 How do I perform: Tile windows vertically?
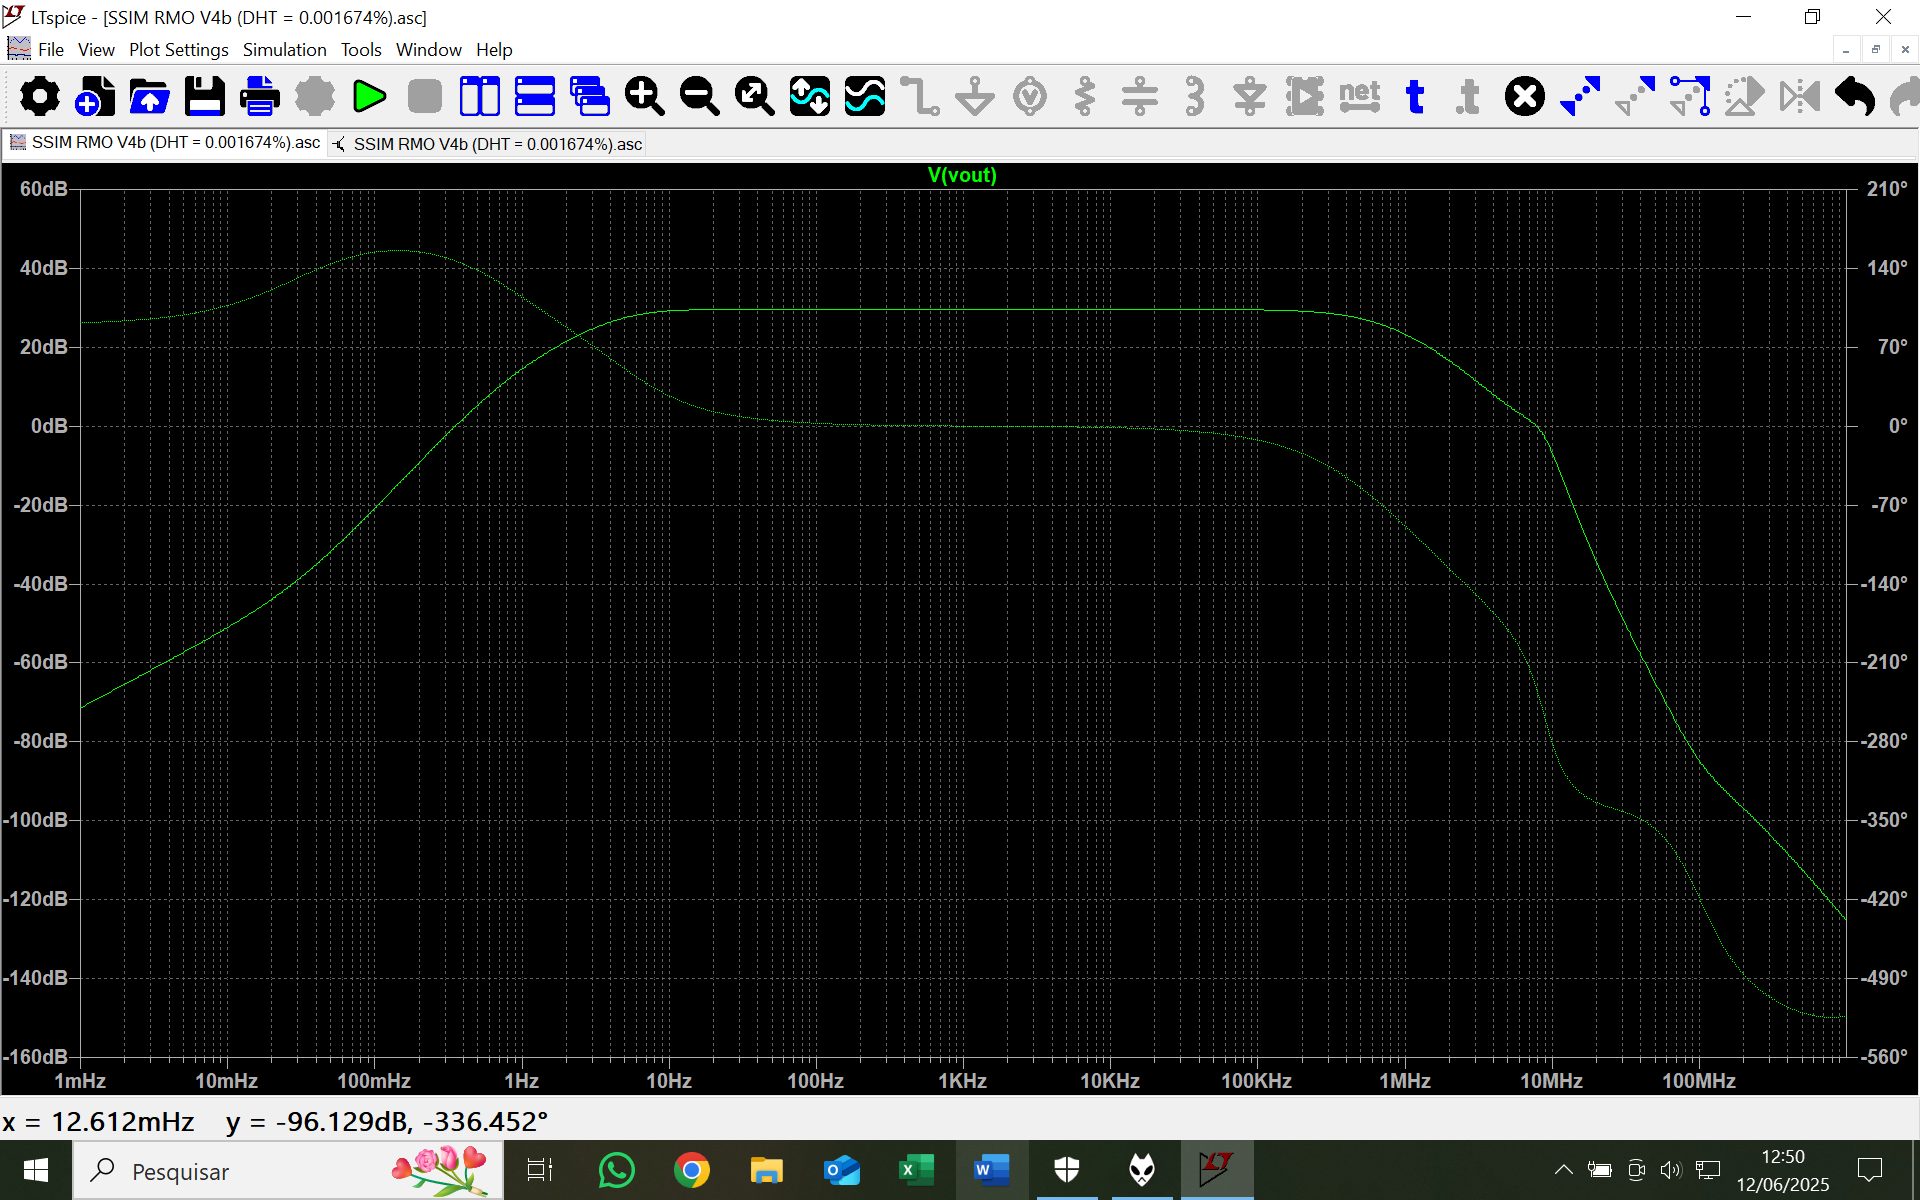tap(480, 97)
